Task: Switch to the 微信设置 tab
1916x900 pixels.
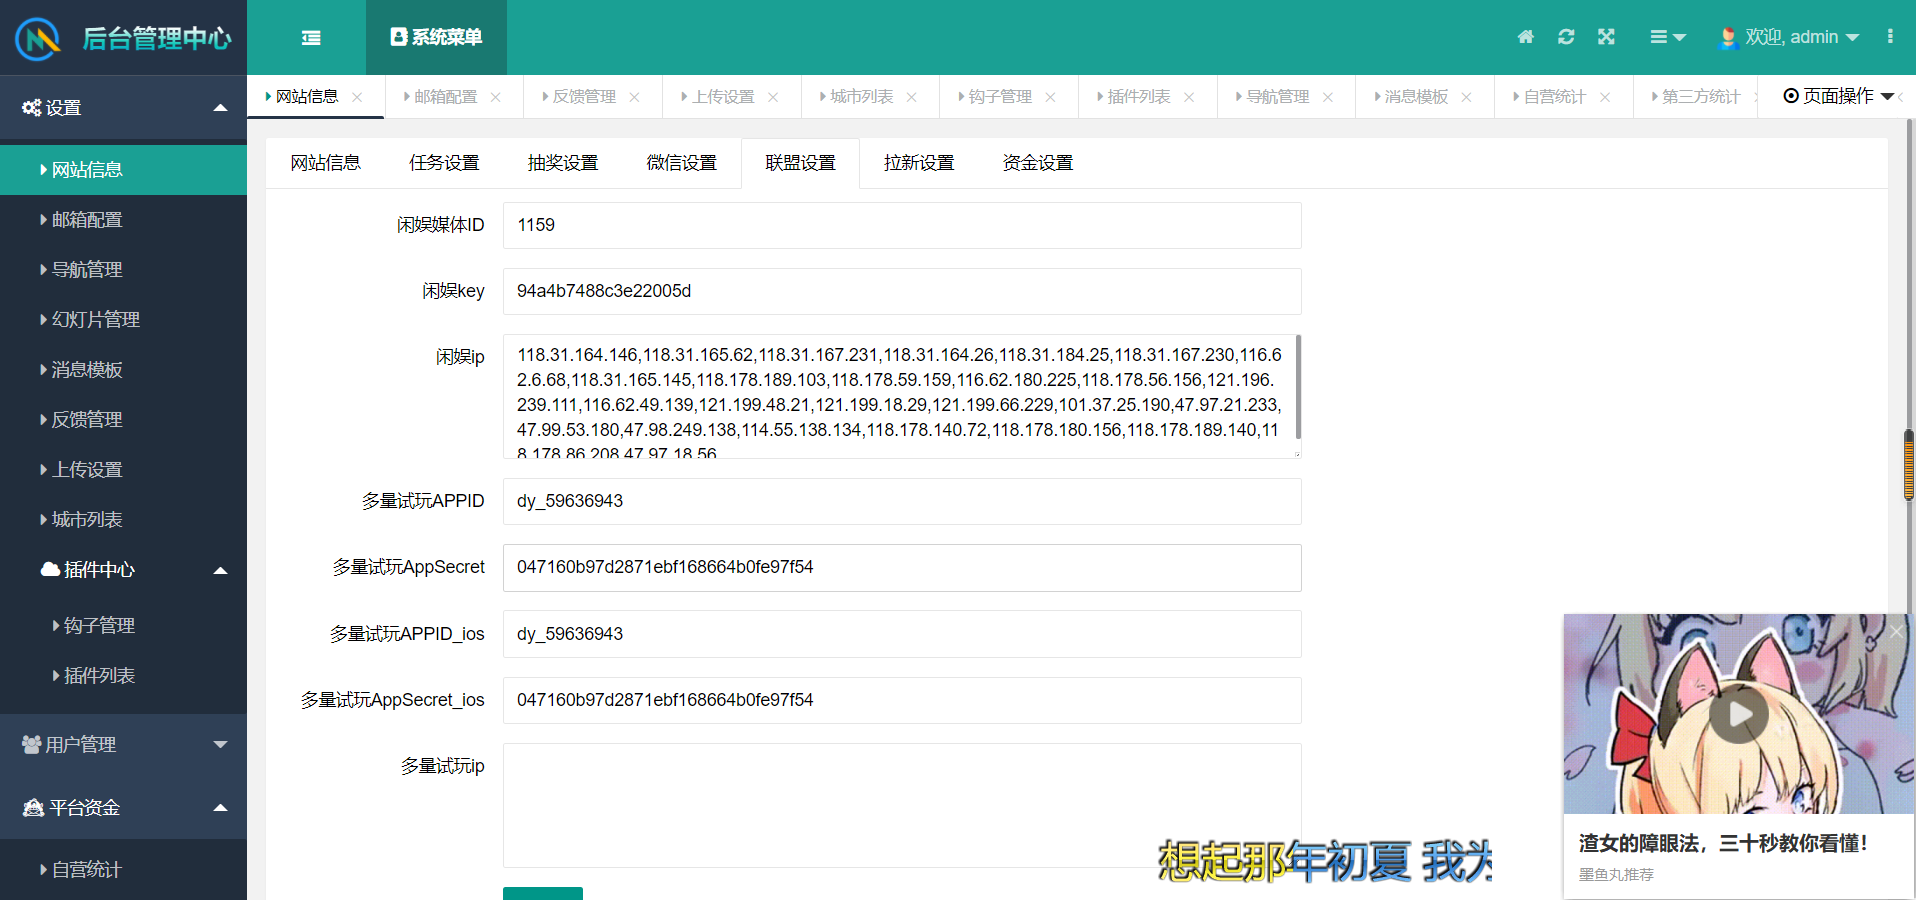Action: [x=681, y=163]
